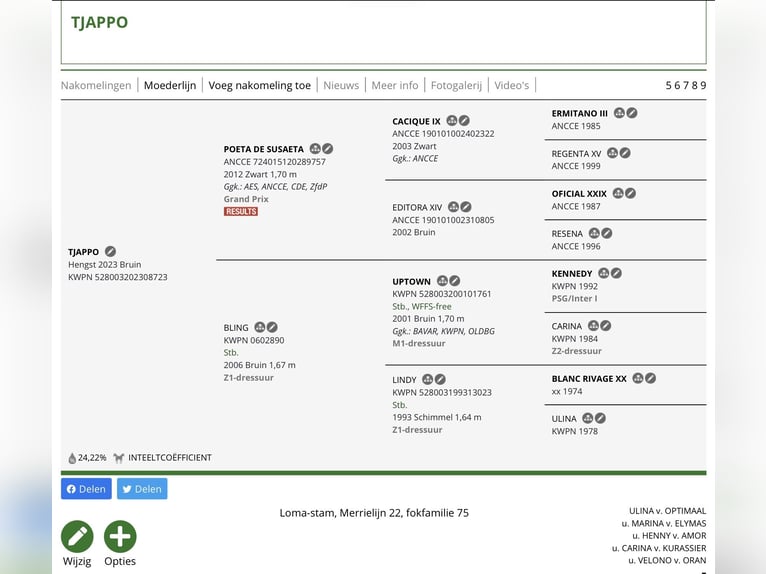Image resolution: width=766 pixels, height=574 pixels.
Task: Open the CACIQUE IX horse page
Action: (x=416, y=121)
